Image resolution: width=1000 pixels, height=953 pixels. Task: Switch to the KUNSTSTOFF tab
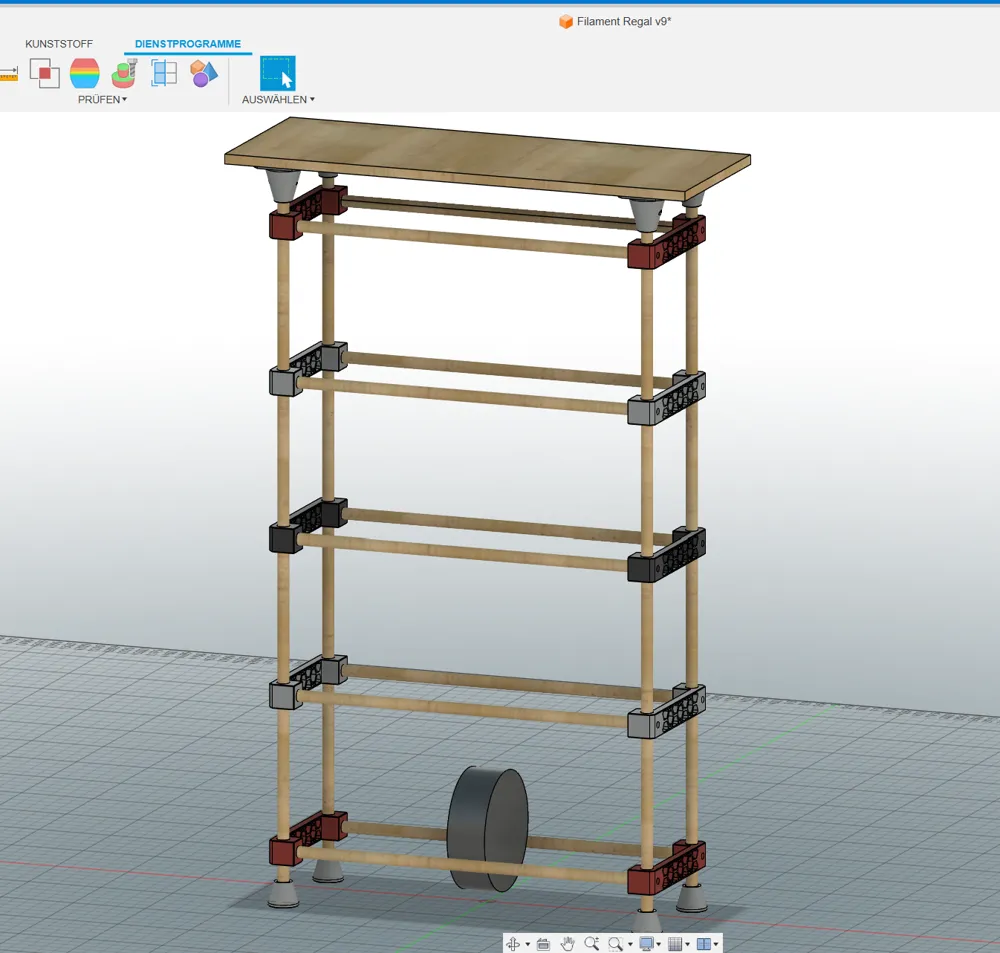[x=59, y=44]
